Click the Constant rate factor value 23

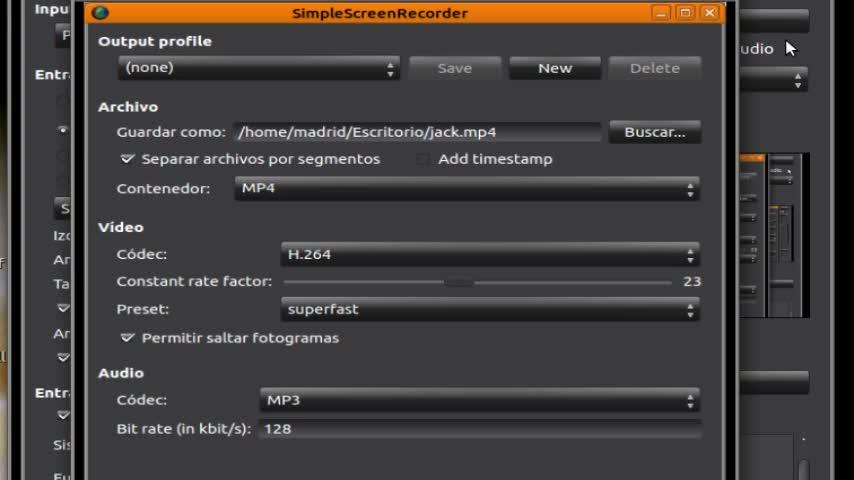pos(692,282)
